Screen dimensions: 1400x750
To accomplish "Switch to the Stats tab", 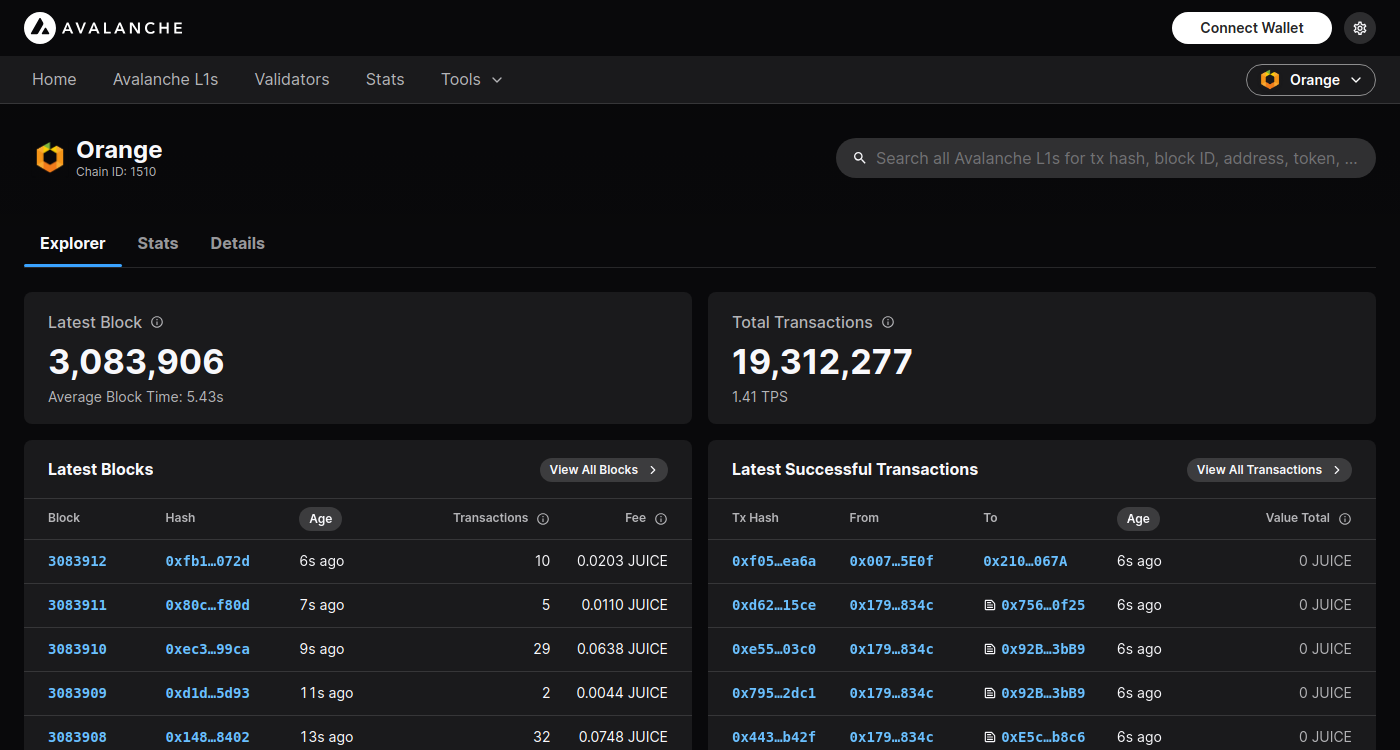I will pos(158,243).
